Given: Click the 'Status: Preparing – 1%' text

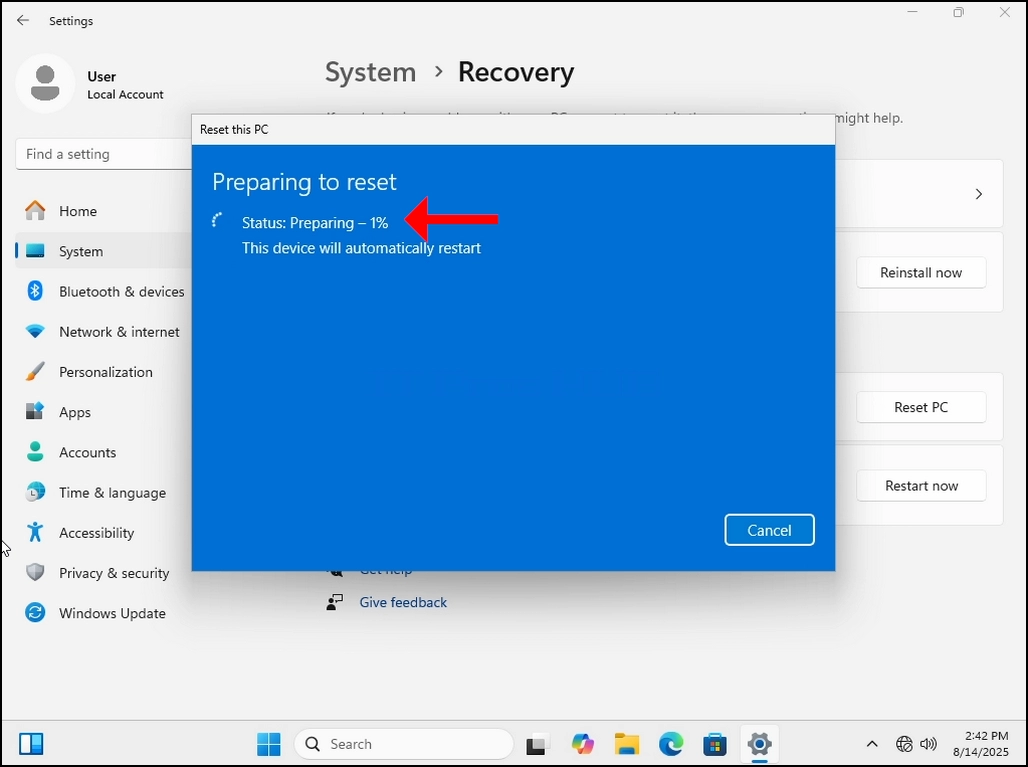Looking at the screenshot, I should [315, 223].
